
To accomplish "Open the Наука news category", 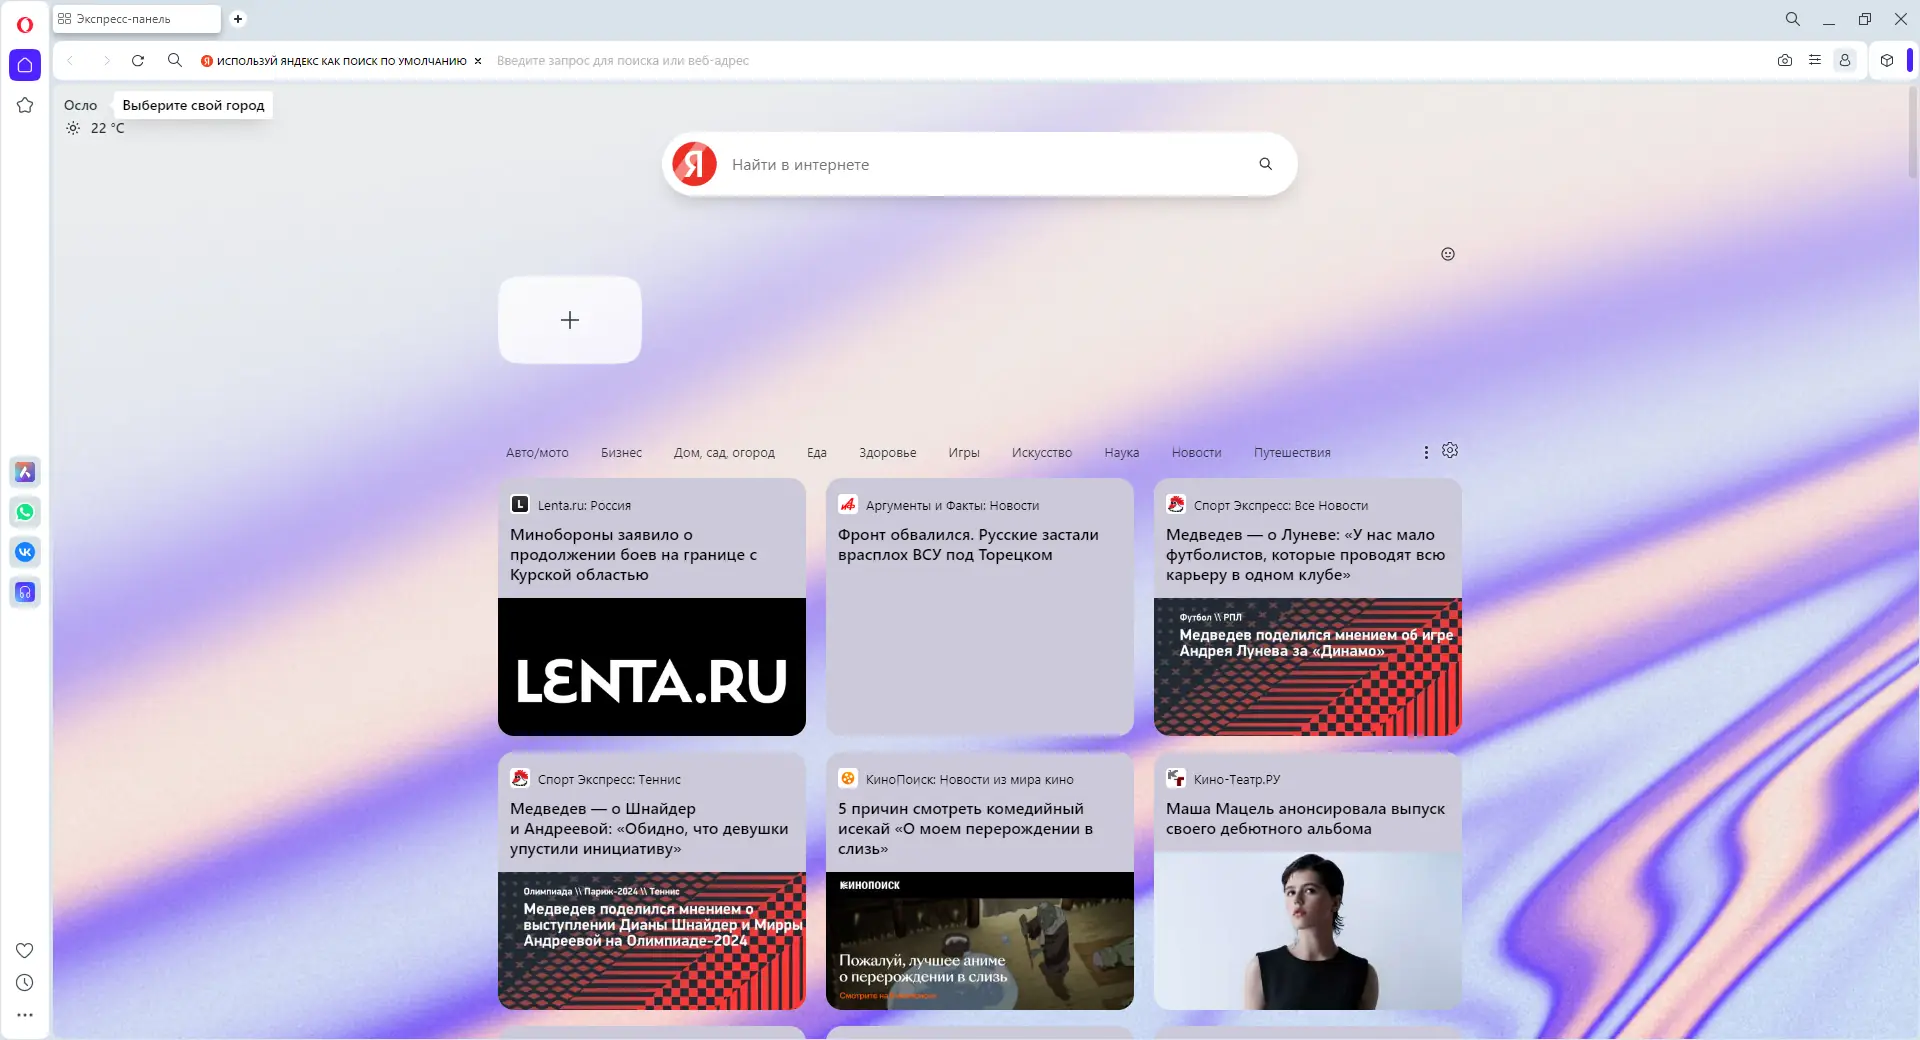I will (x=1122, y=453).
